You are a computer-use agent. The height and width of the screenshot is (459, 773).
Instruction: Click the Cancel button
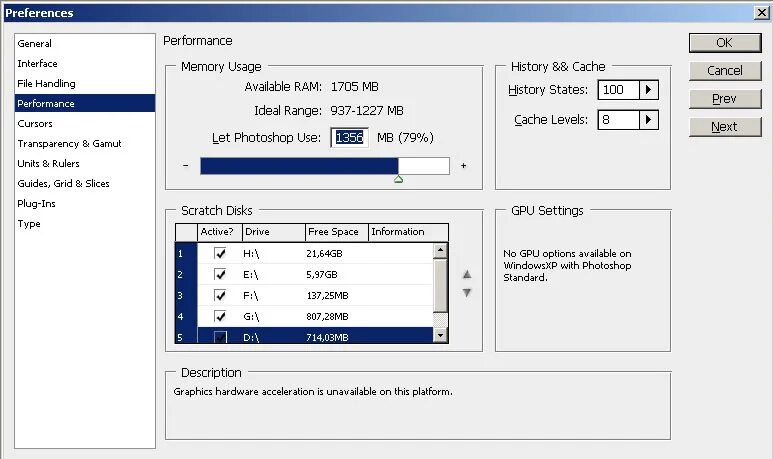(725, 71)
